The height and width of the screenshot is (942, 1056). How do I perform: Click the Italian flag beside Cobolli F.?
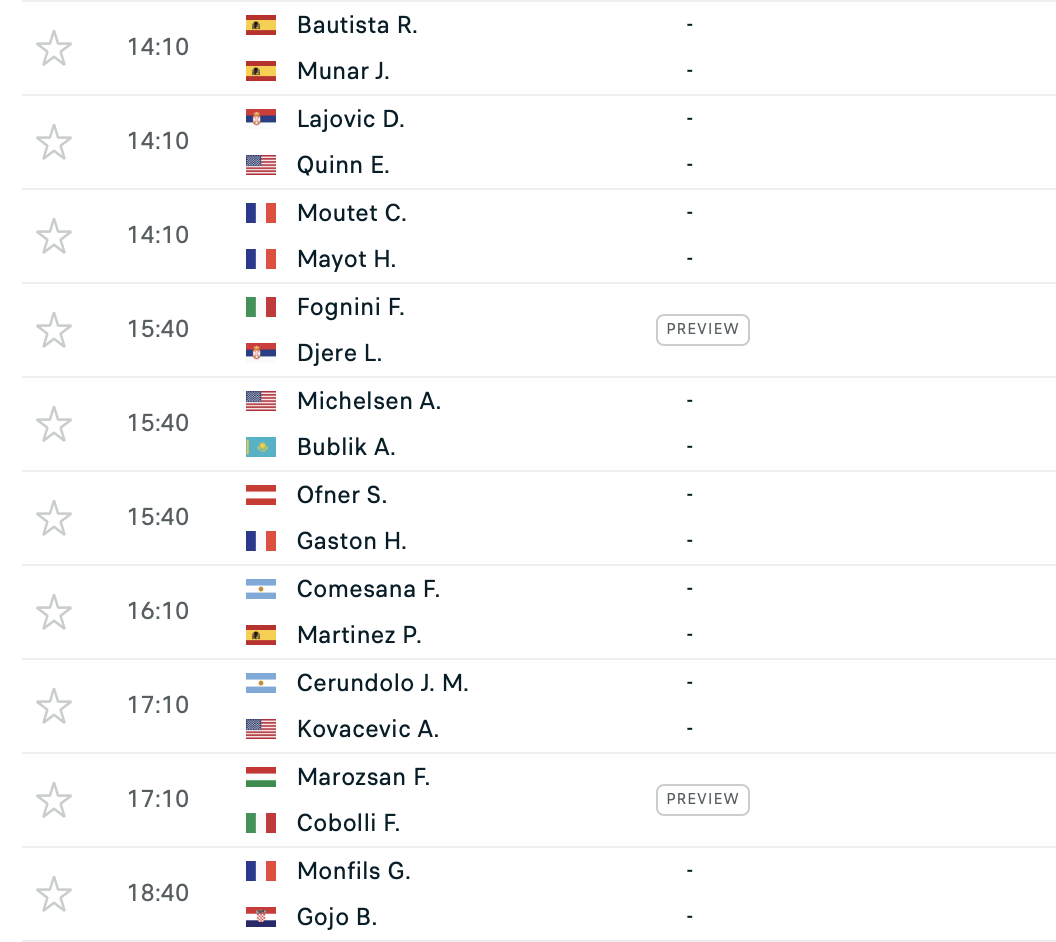tap(261, 823)
